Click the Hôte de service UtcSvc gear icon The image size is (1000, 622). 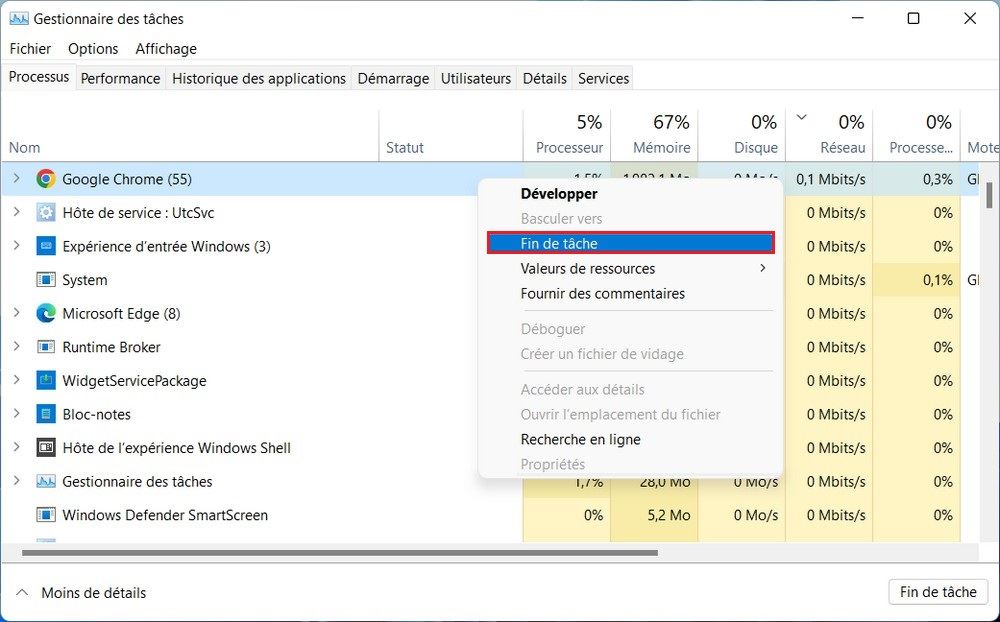coord(45,212)
